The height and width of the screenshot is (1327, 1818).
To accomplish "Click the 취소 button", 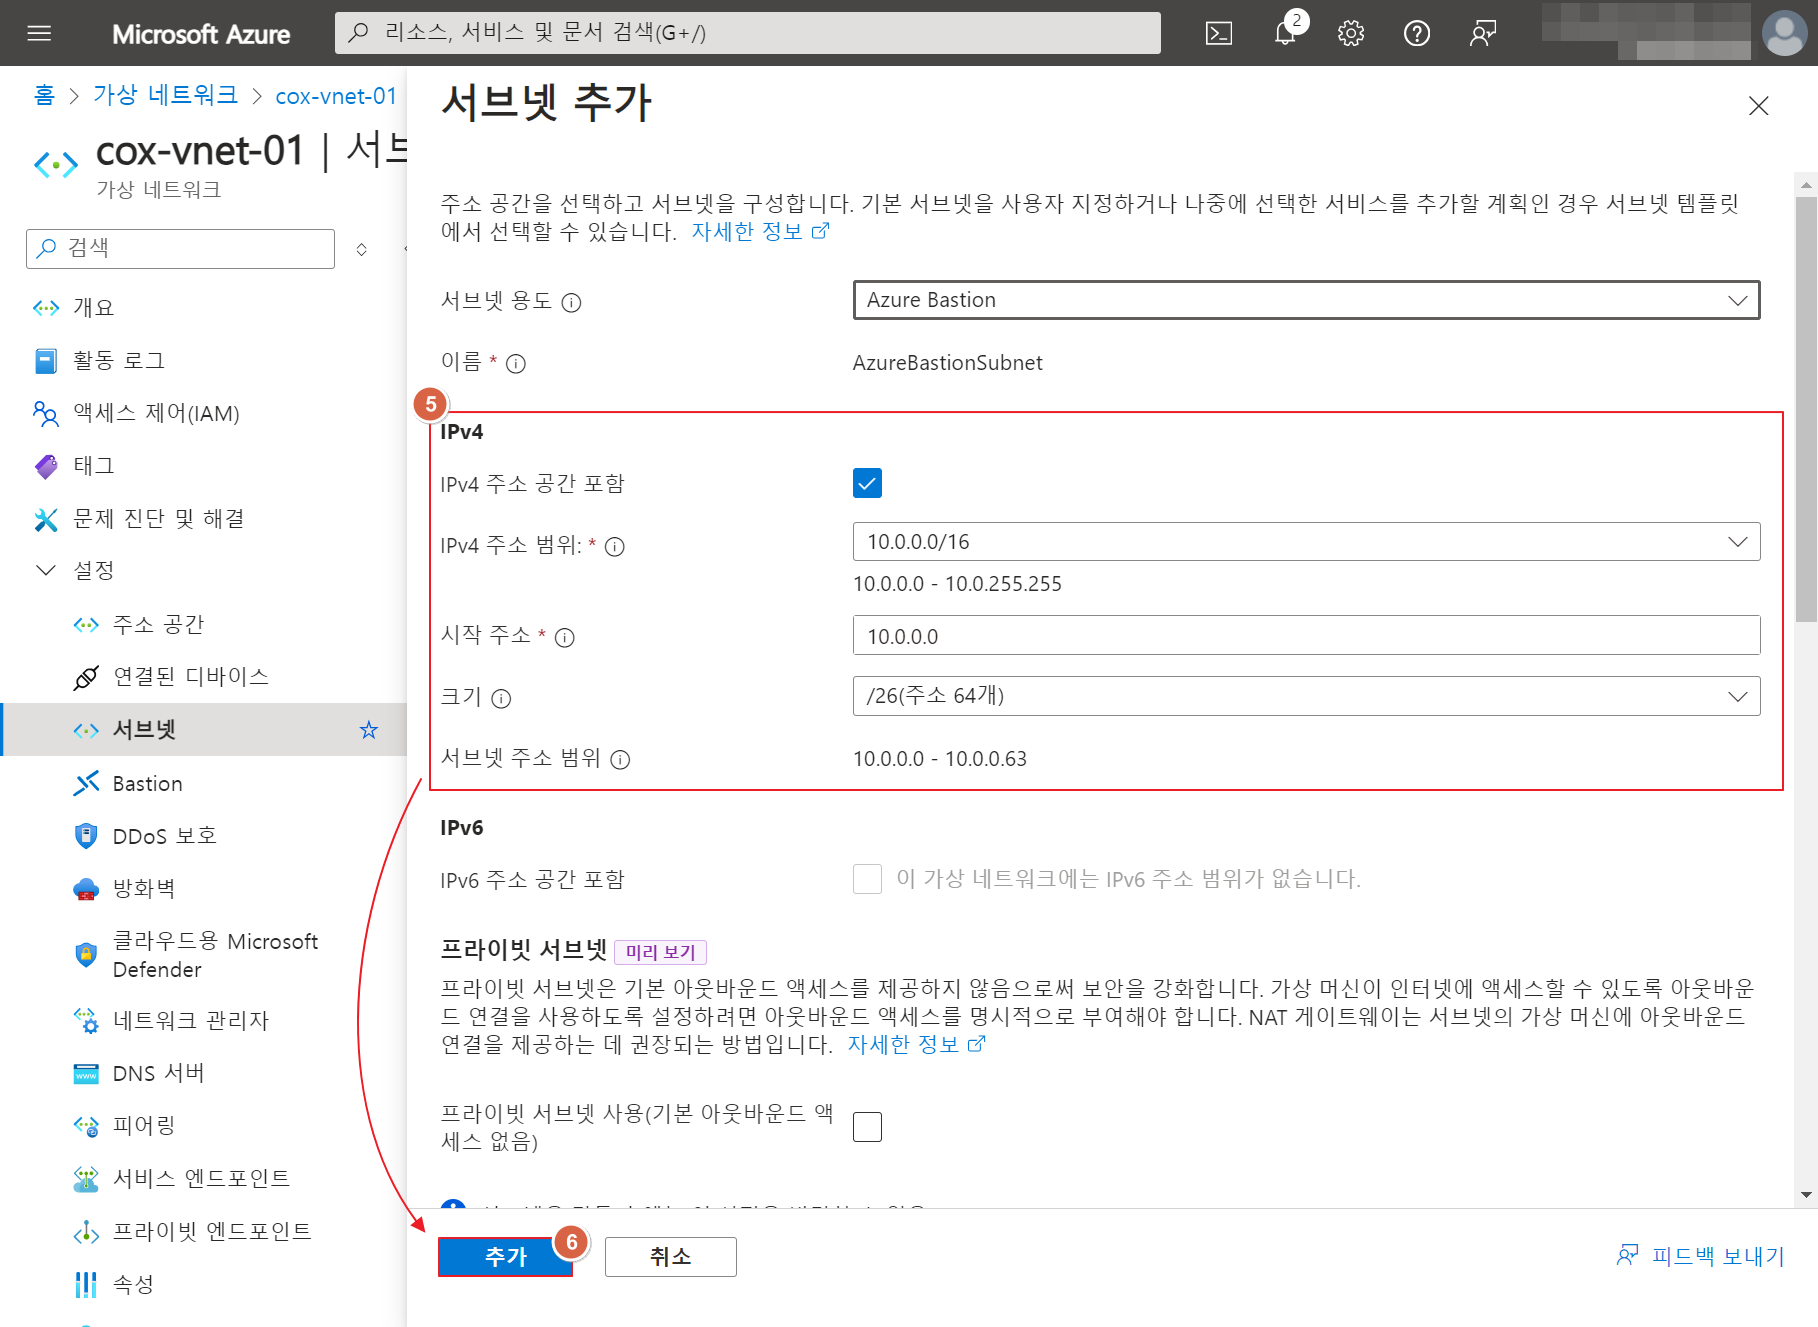I will pos(670,1257).
